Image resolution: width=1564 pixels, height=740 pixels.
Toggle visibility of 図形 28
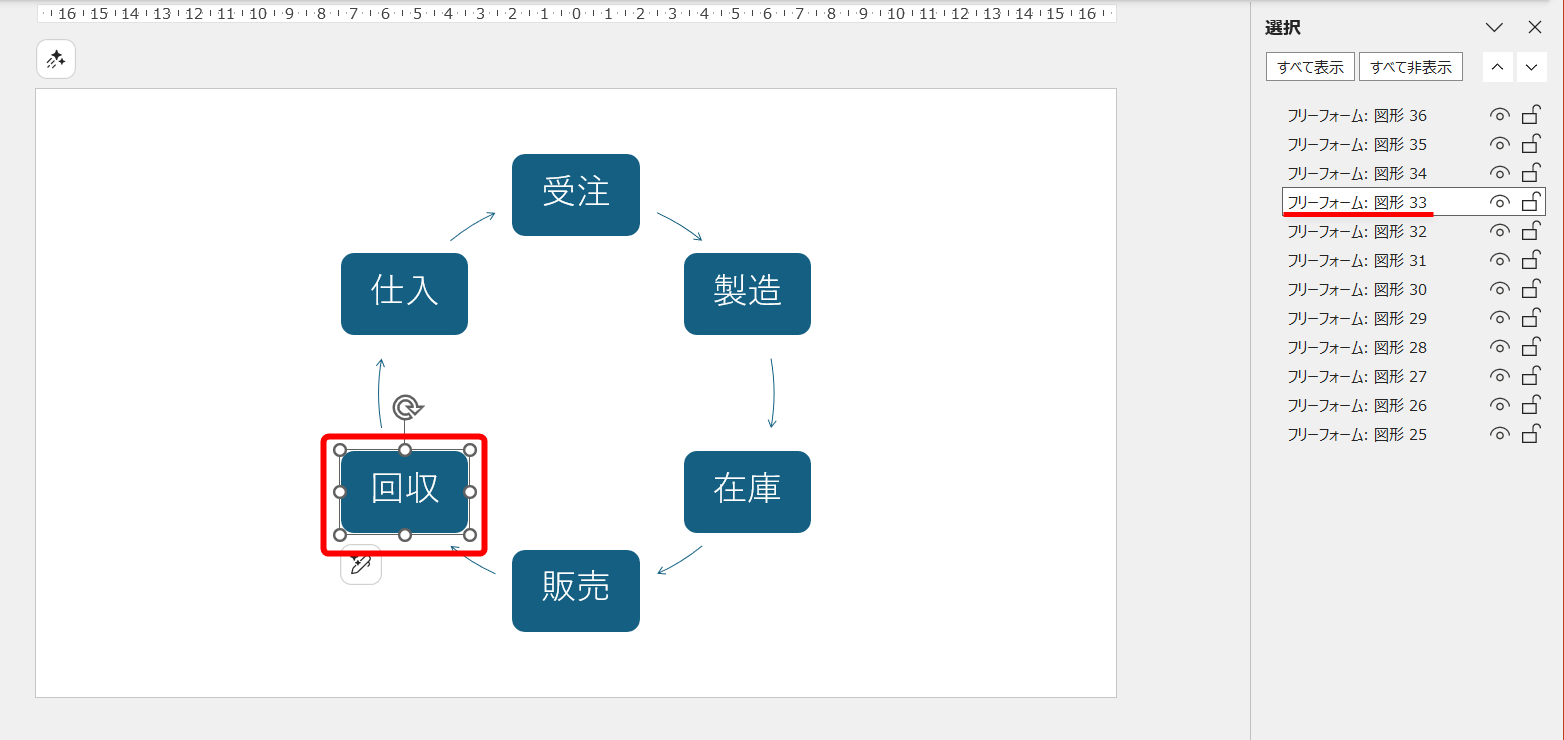(x=1498, y=347)
